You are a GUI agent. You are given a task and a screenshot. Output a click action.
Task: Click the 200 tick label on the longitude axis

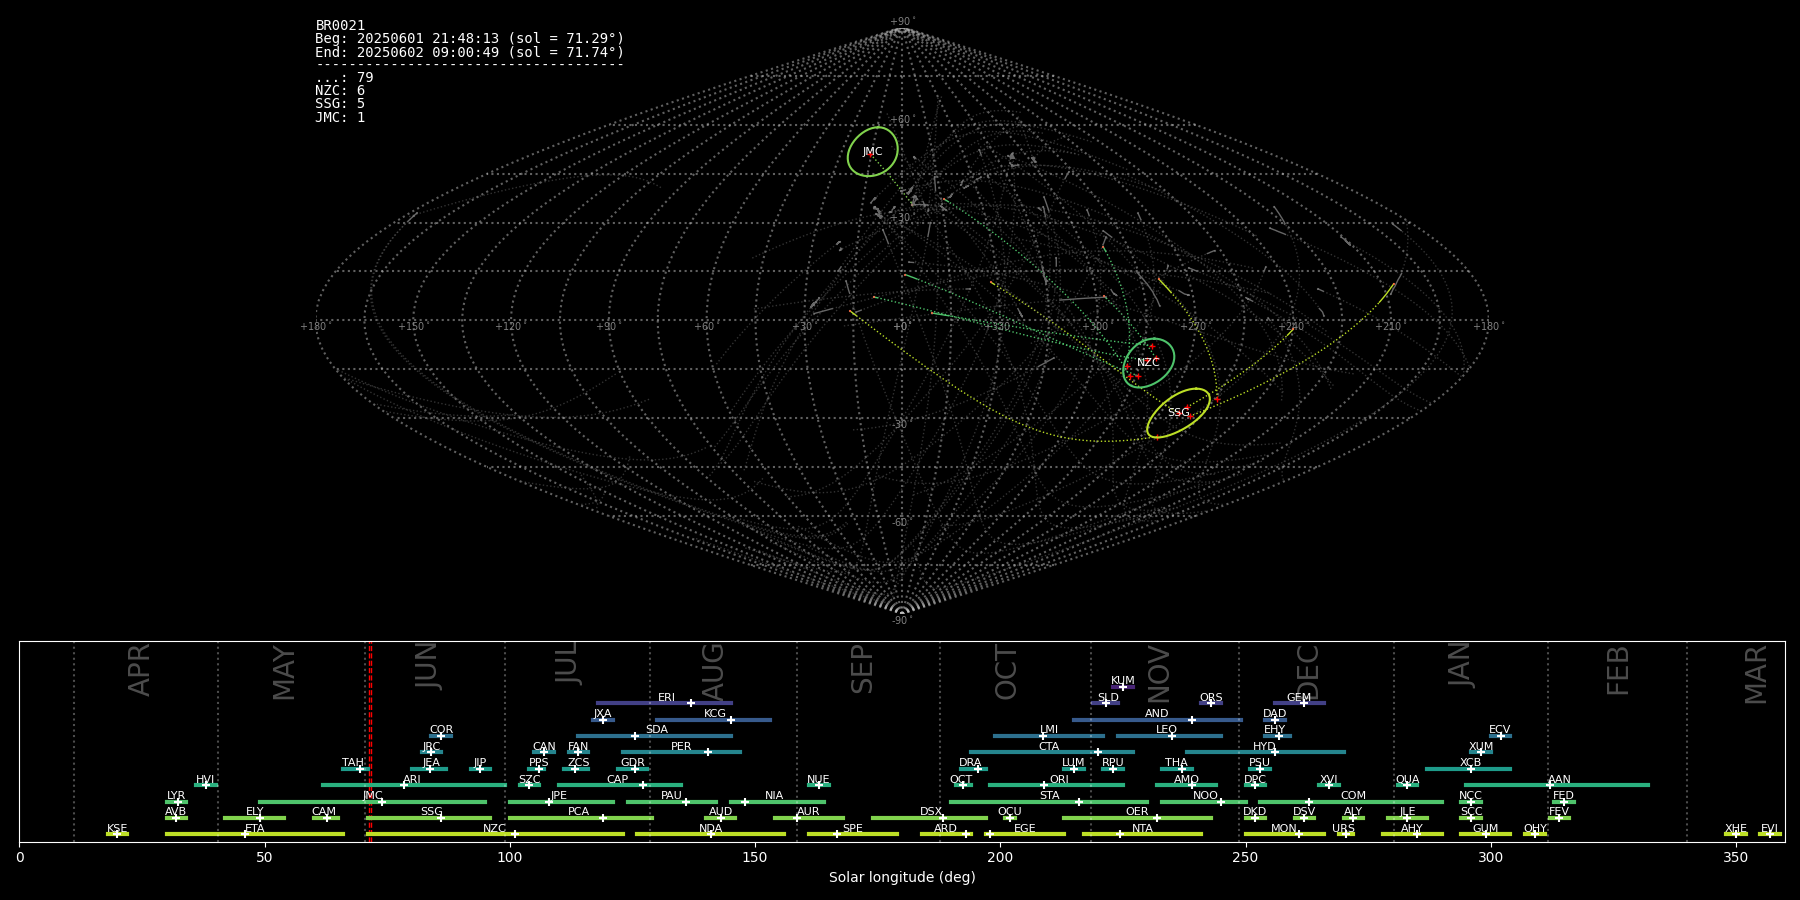tap(1000, 857)
